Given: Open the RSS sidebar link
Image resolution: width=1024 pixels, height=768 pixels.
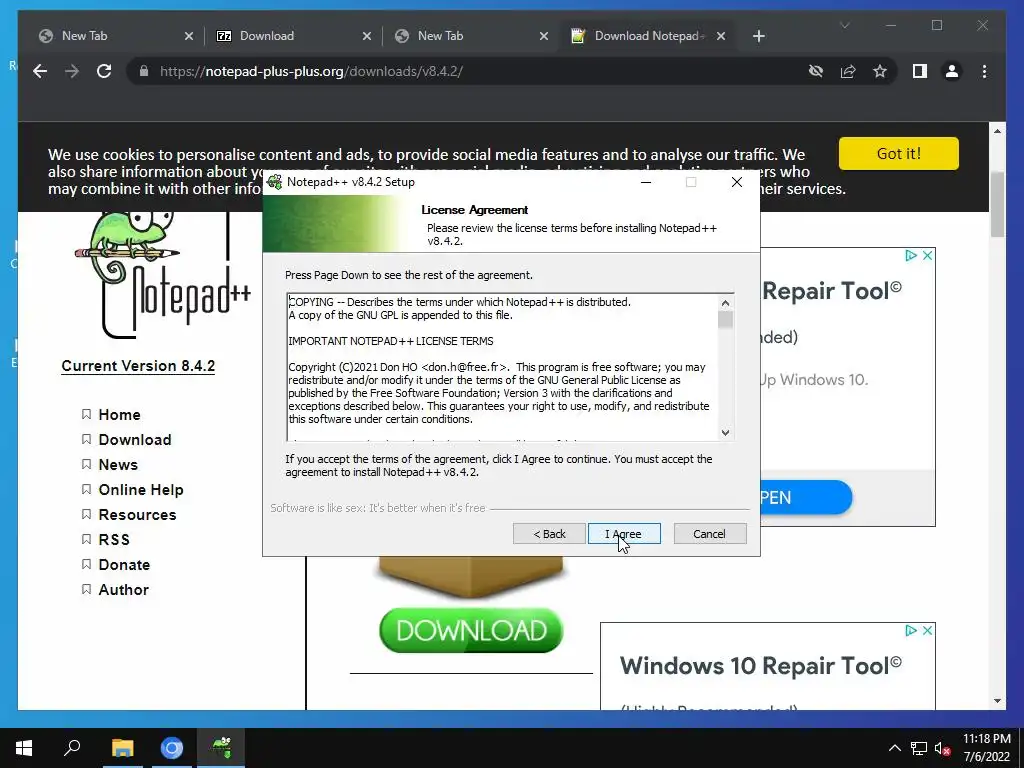Looking at the screenshot, I should click(114, 539).
